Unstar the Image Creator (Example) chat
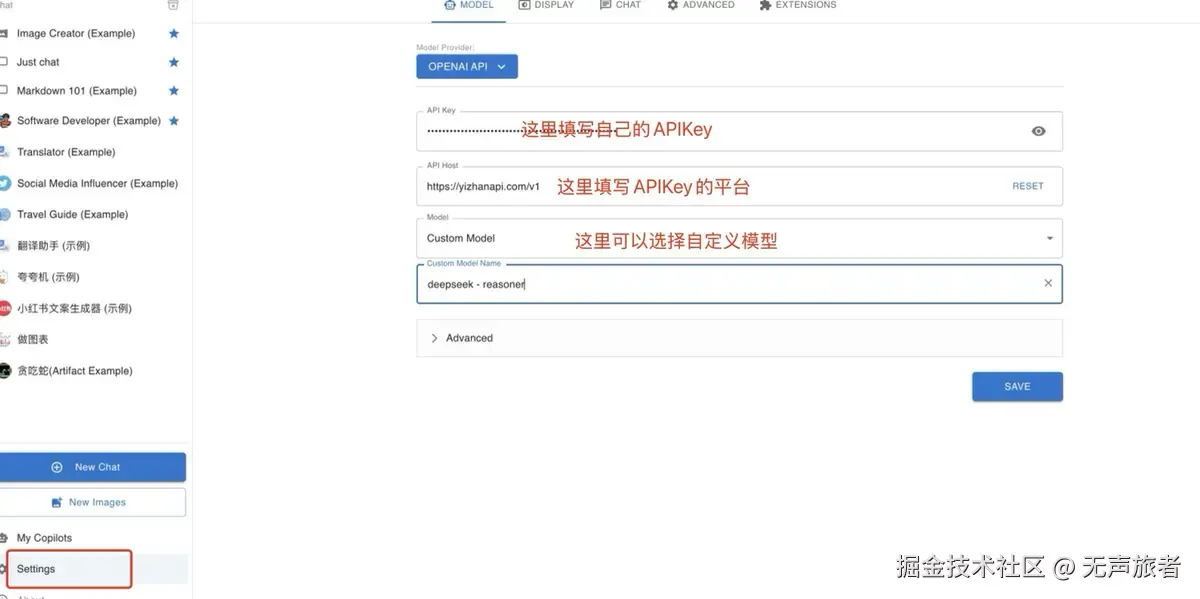This screenshot has width=1200, height=599. pos(174,33)
